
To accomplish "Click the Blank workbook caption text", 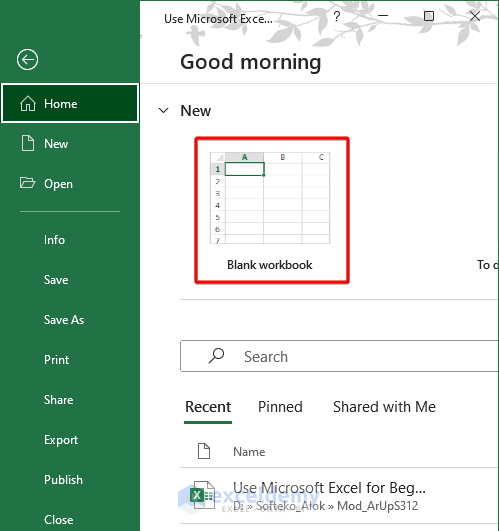I will (269, 265).
